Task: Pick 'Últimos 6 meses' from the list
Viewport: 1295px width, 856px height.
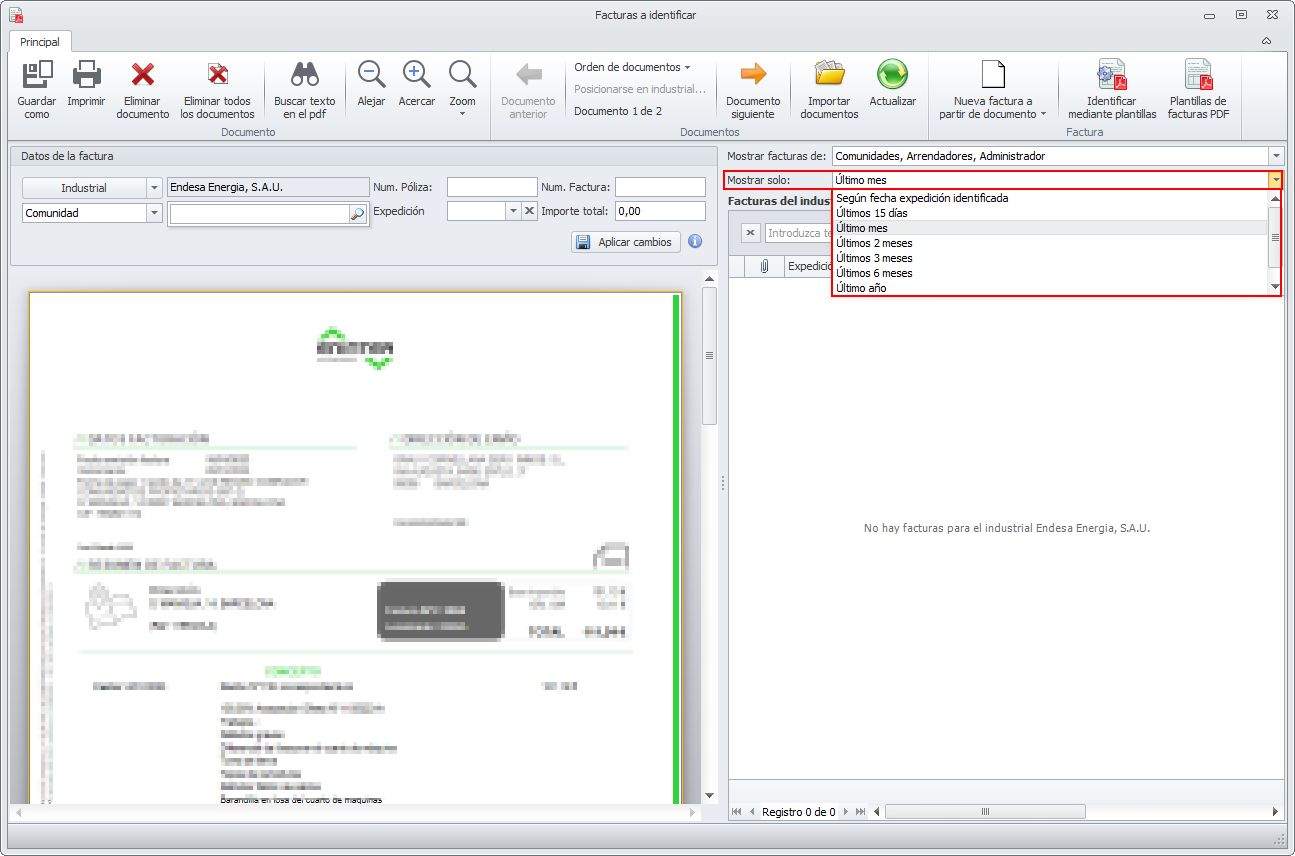Action: coord(1050,273)
